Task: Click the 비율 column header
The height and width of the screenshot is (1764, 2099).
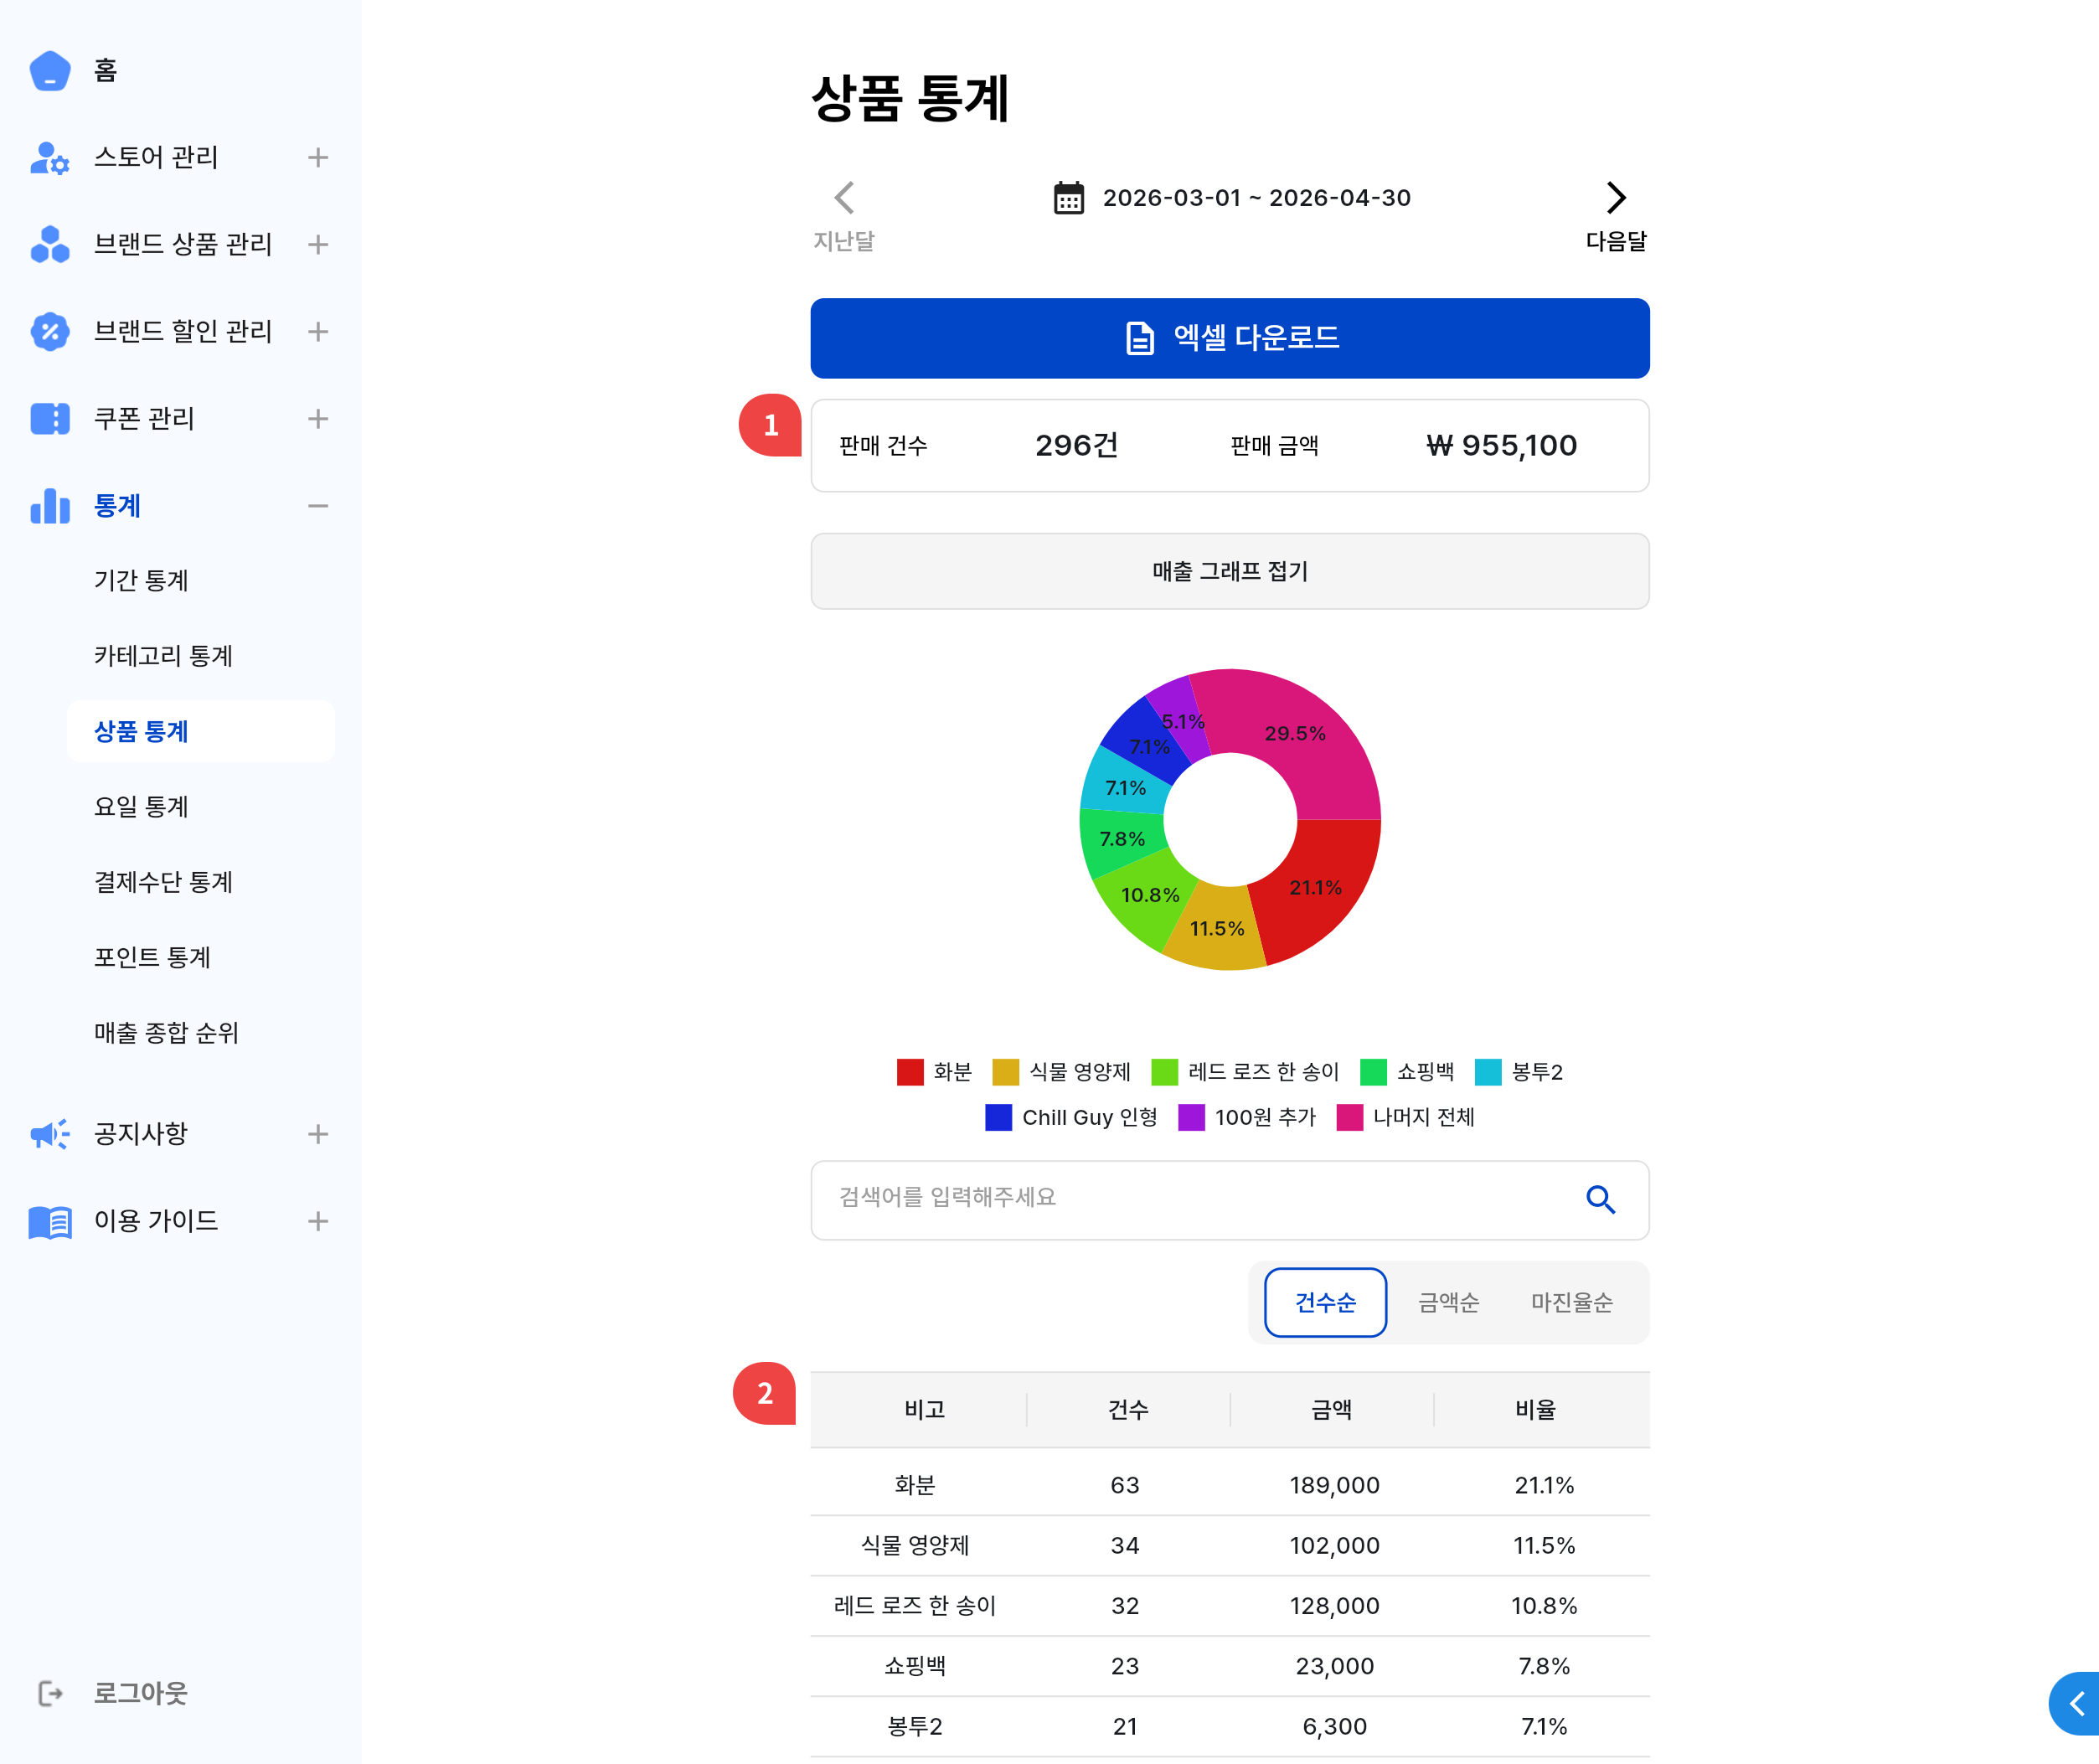Action: point(1535,1409)
